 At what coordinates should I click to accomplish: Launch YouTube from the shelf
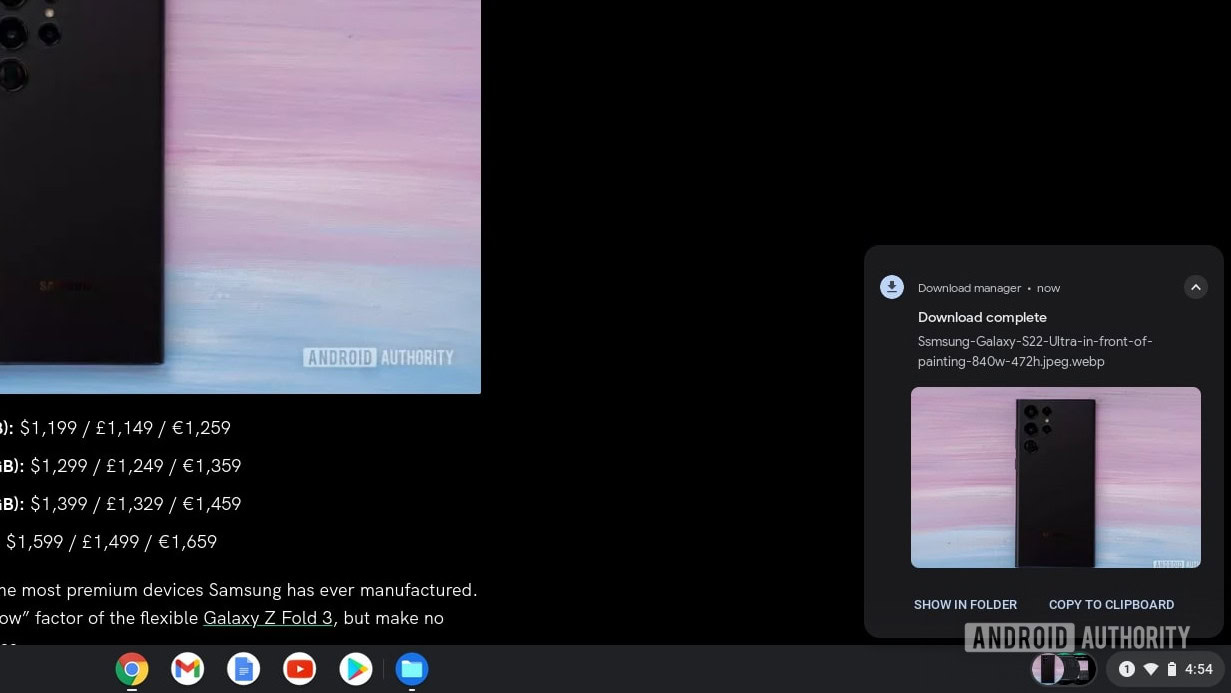click(299, 669)
